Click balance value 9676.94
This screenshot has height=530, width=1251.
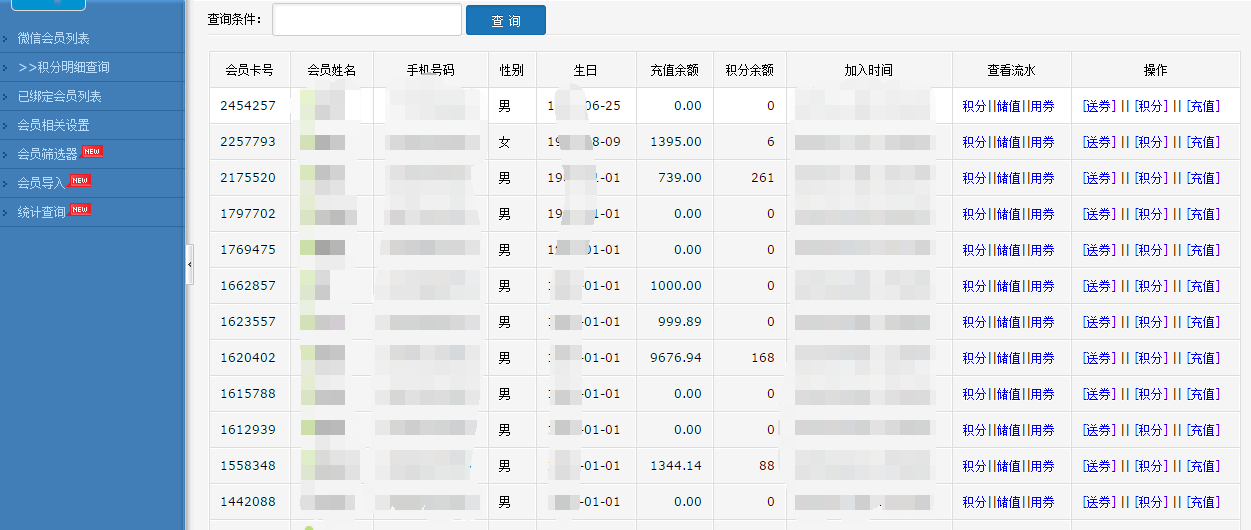676,358
